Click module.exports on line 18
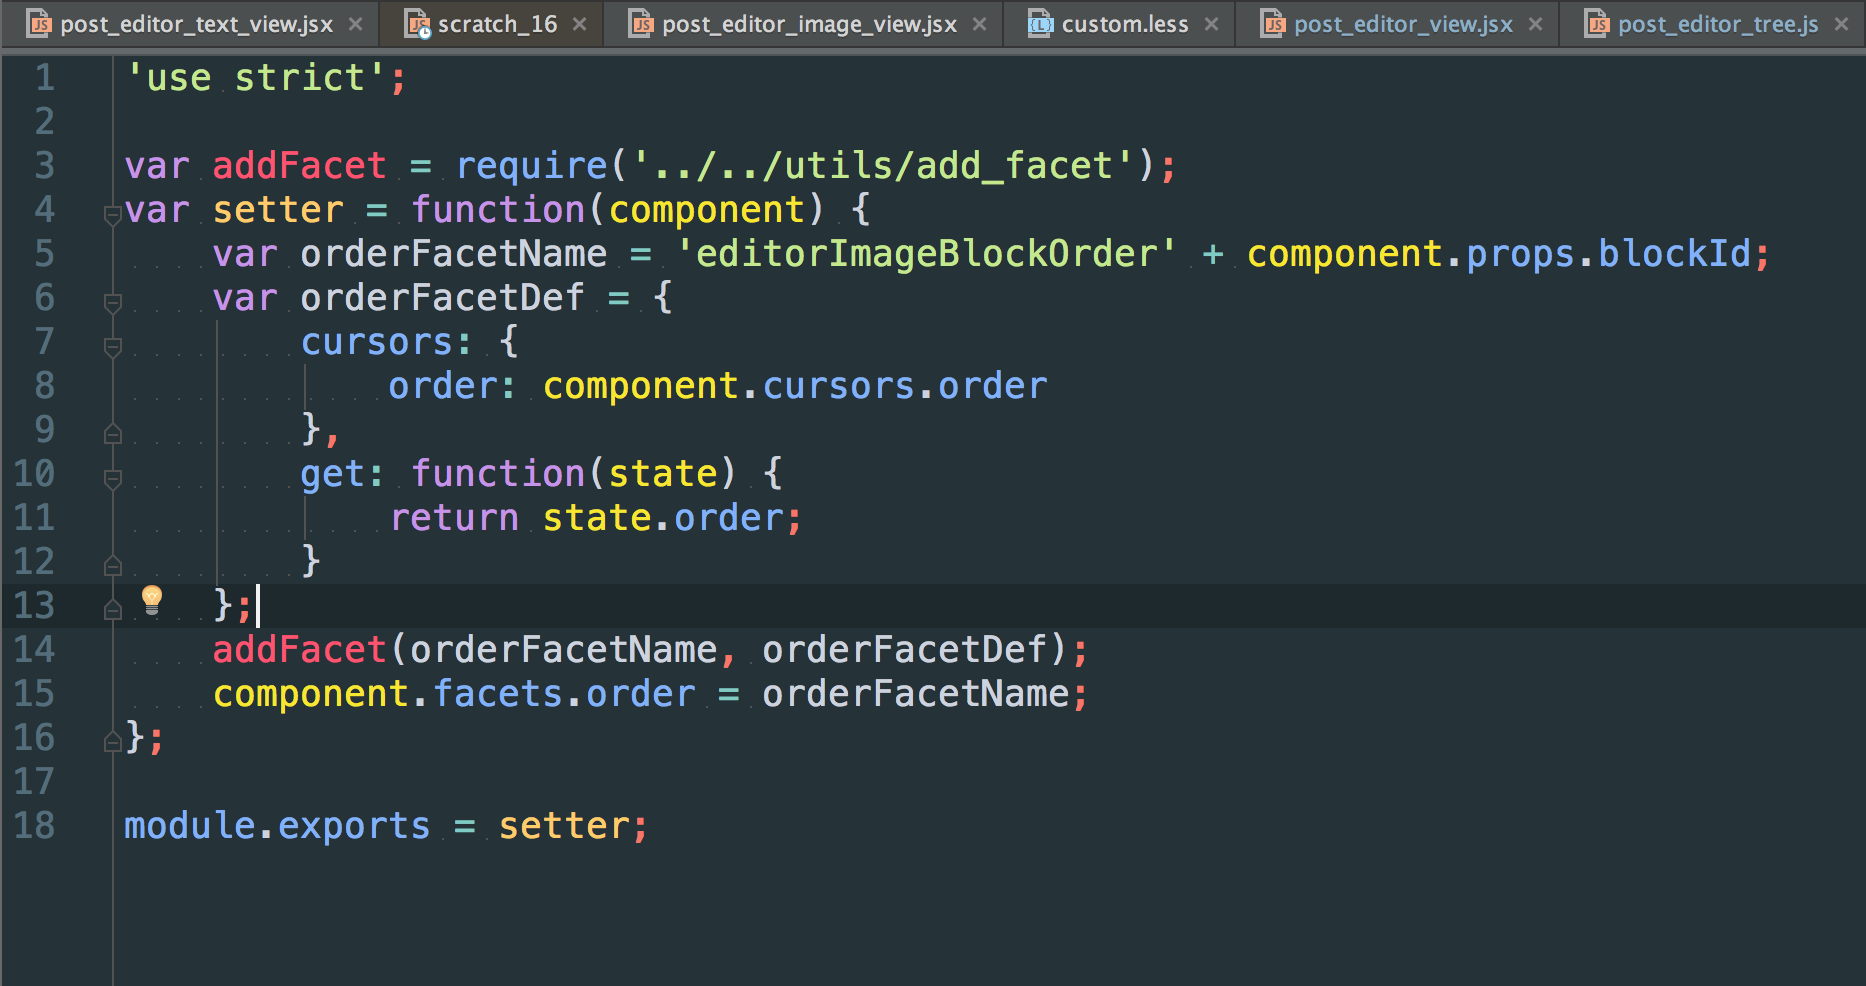 pyautogui.click(x=277, y=826)
